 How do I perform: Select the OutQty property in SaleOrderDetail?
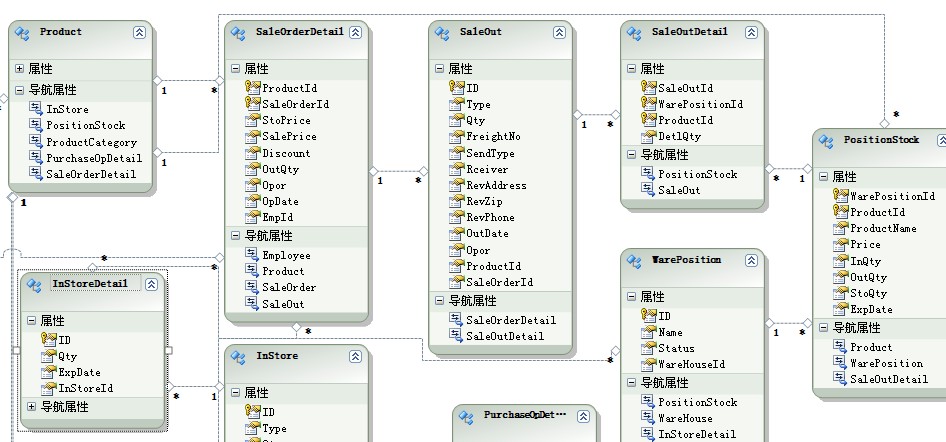click(281, 169)
